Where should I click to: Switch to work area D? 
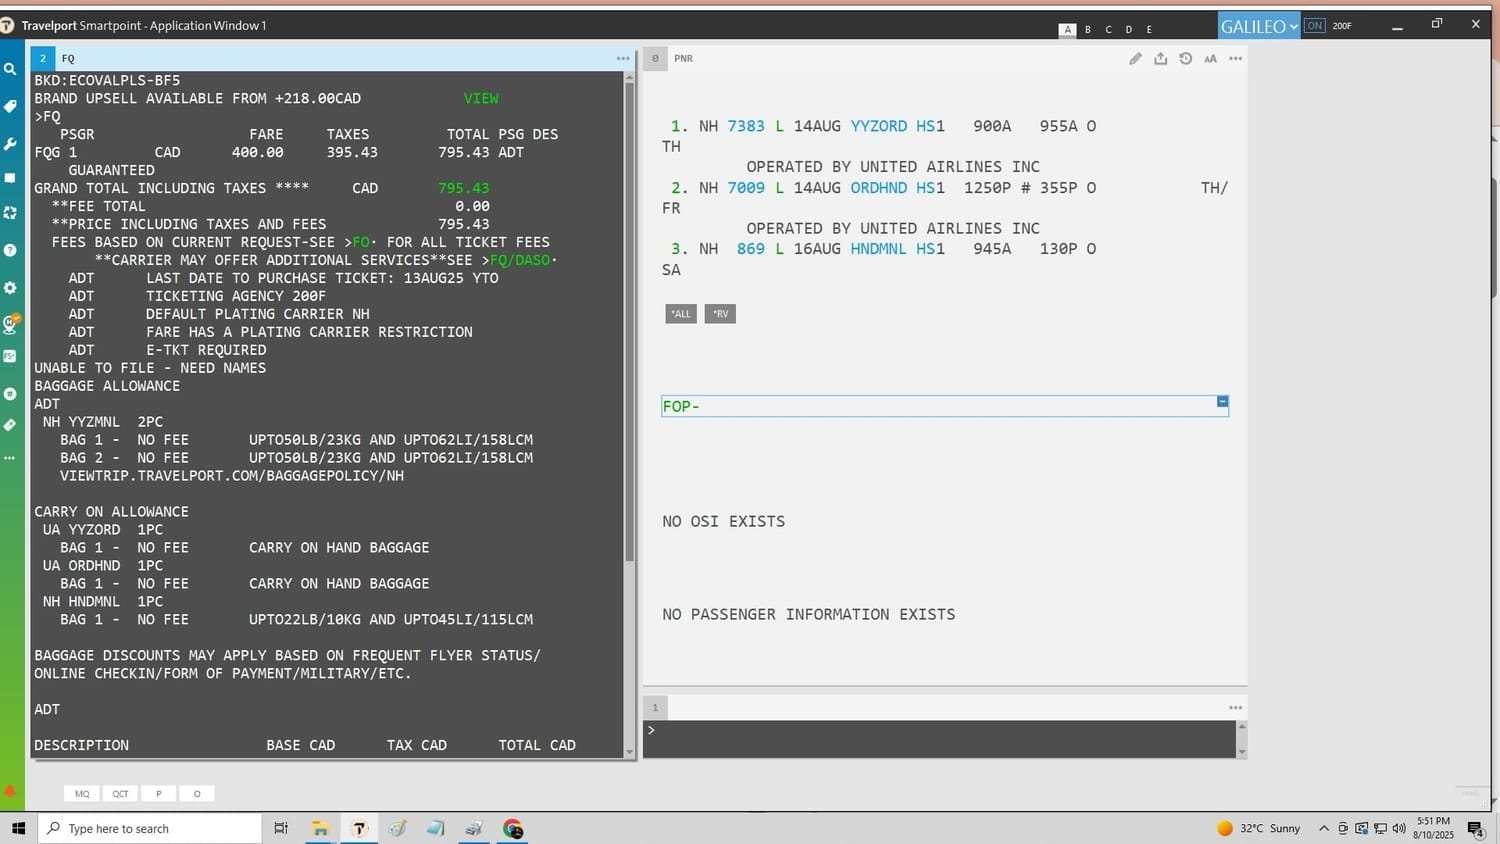click(x=1129, y=30)
